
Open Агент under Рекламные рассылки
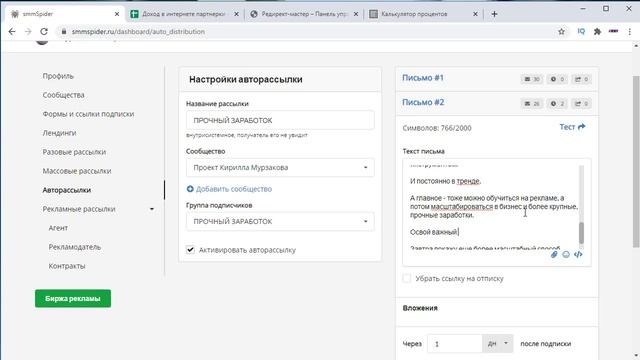click(x=58, y=228)
